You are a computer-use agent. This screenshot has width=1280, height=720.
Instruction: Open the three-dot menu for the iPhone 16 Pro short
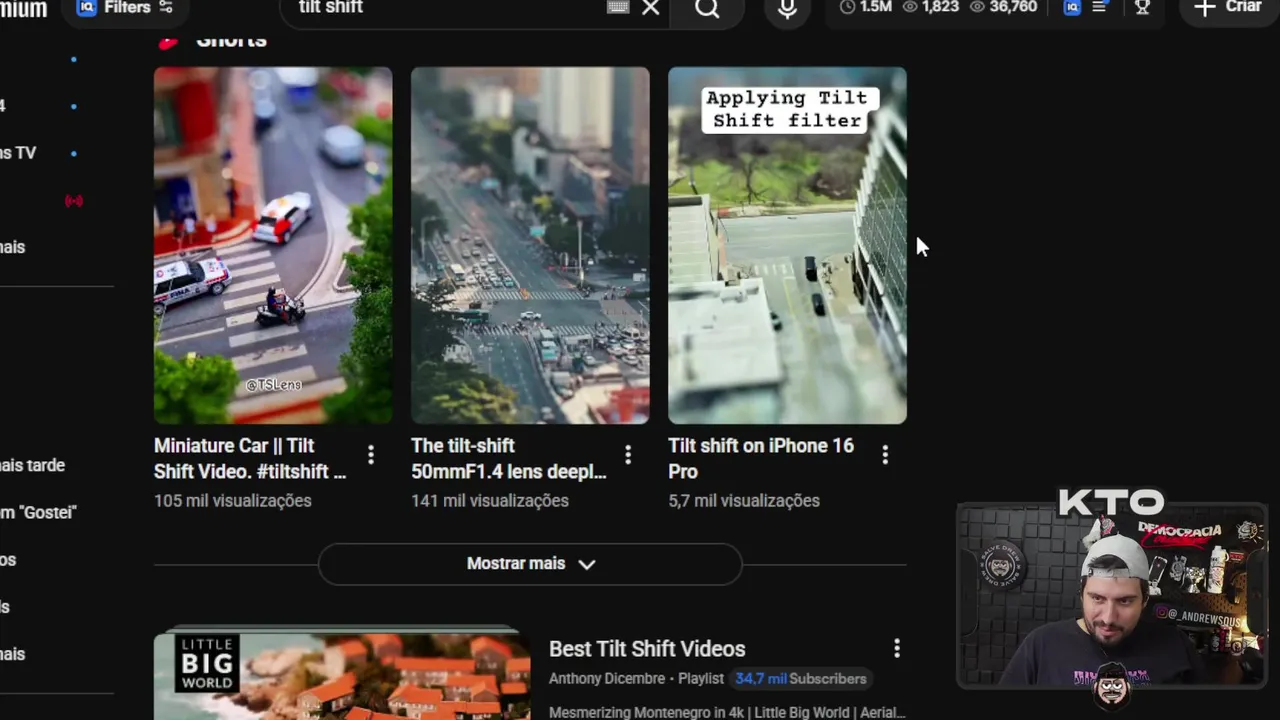click(885, 455)
